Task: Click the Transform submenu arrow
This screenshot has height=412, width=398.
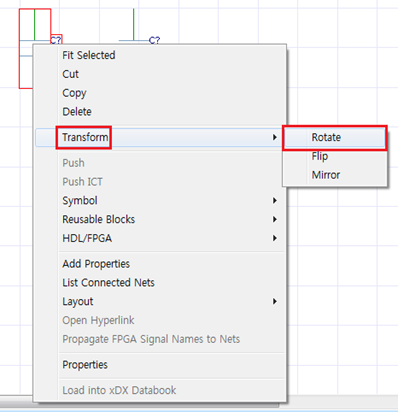Action: (x=275, y=137)
